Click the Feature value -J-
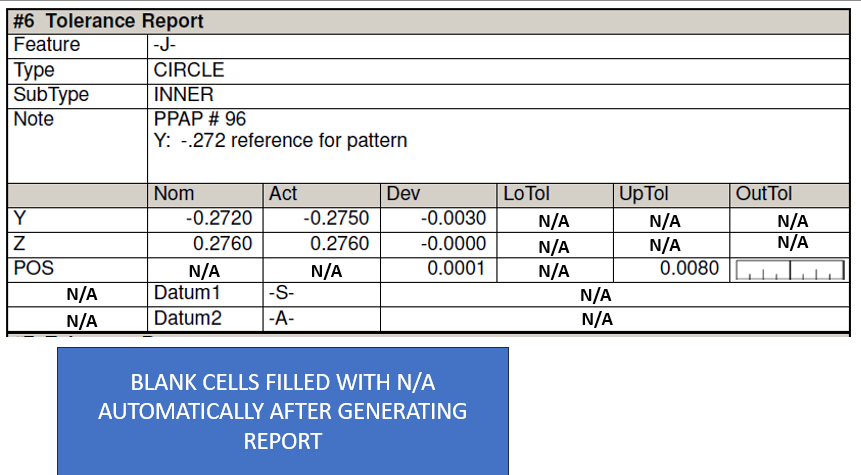This screenshot has width=861, height=475. pyautogui.click(x=165, y=44)
